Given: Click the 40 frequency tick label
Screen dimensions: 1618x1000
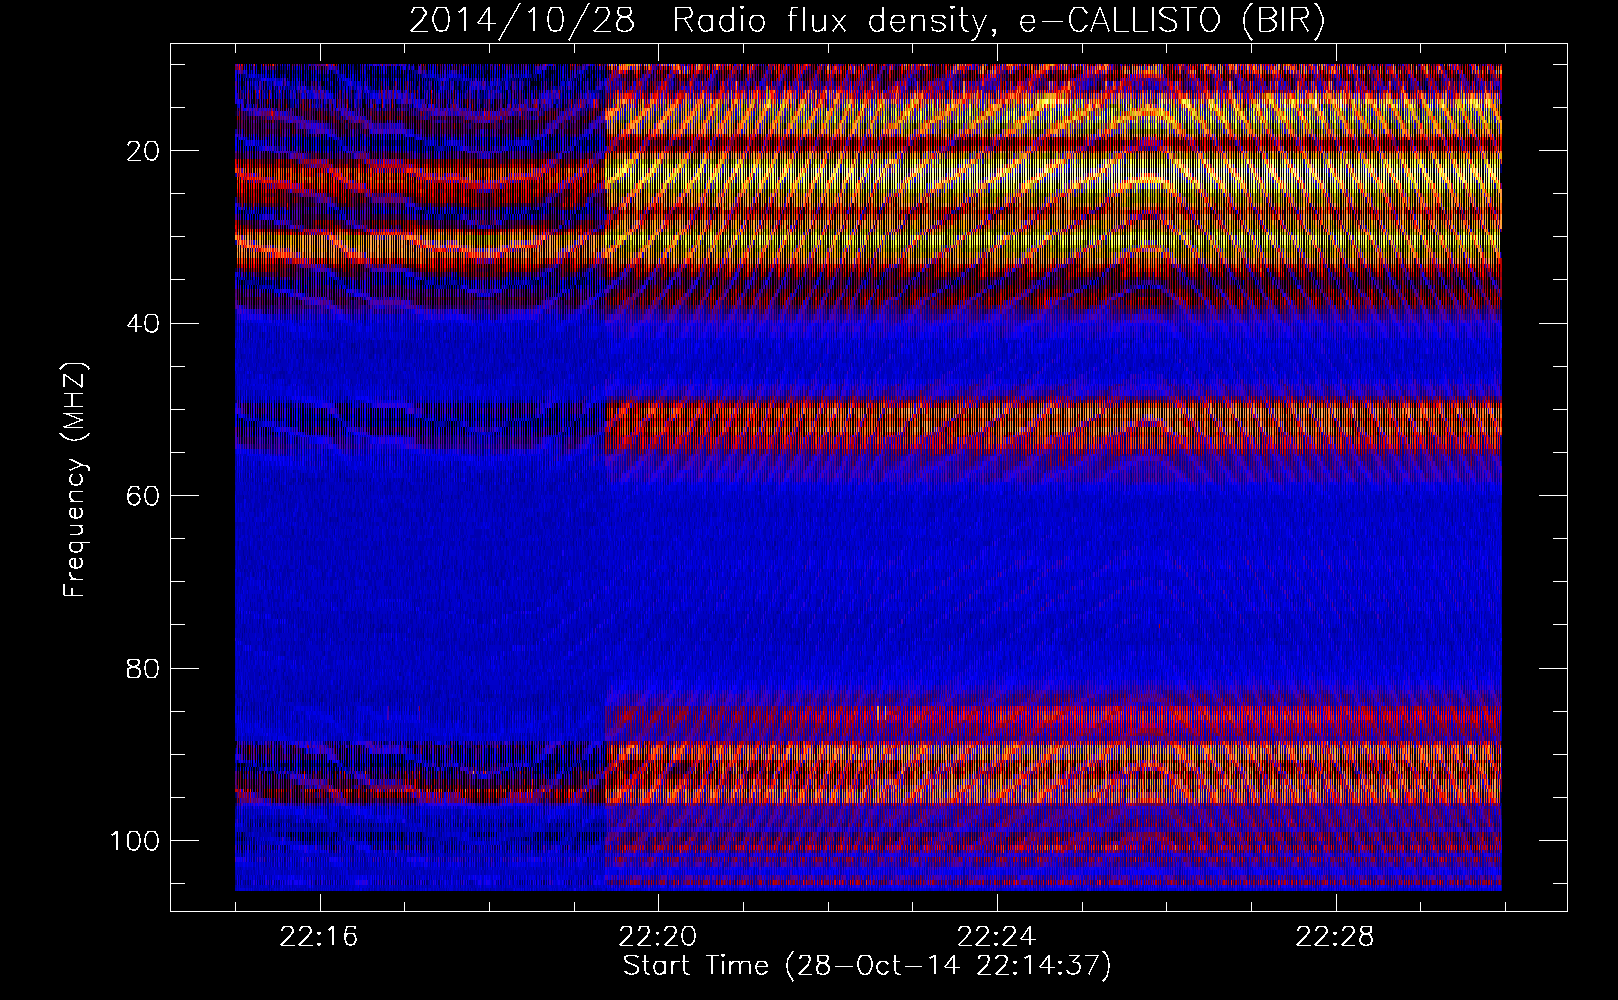Looking at the screenshot, I should click(142, 323).
